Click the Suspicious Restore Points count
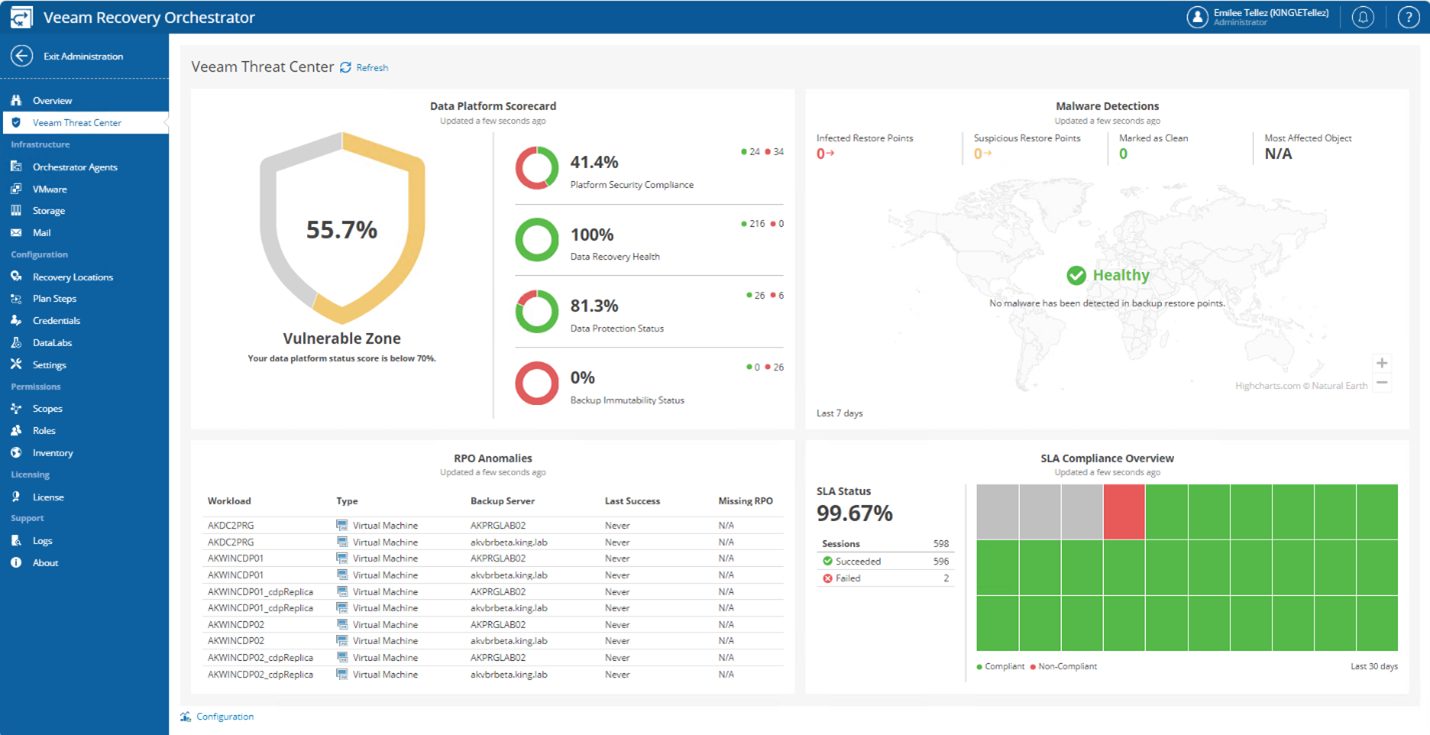The image size is (1430, 735). 983,154
